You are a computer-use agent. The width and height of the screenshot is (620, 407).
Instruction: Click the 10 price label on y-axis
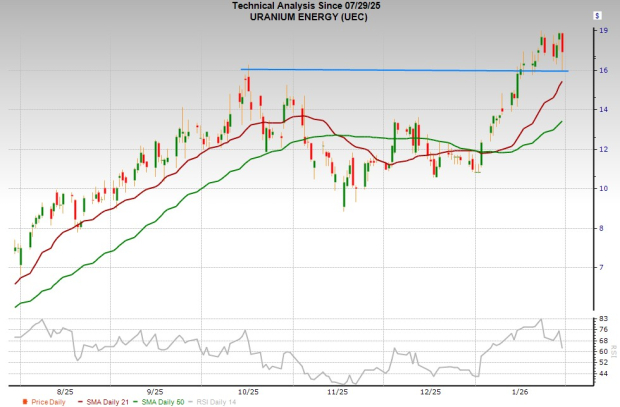point(604,188)
